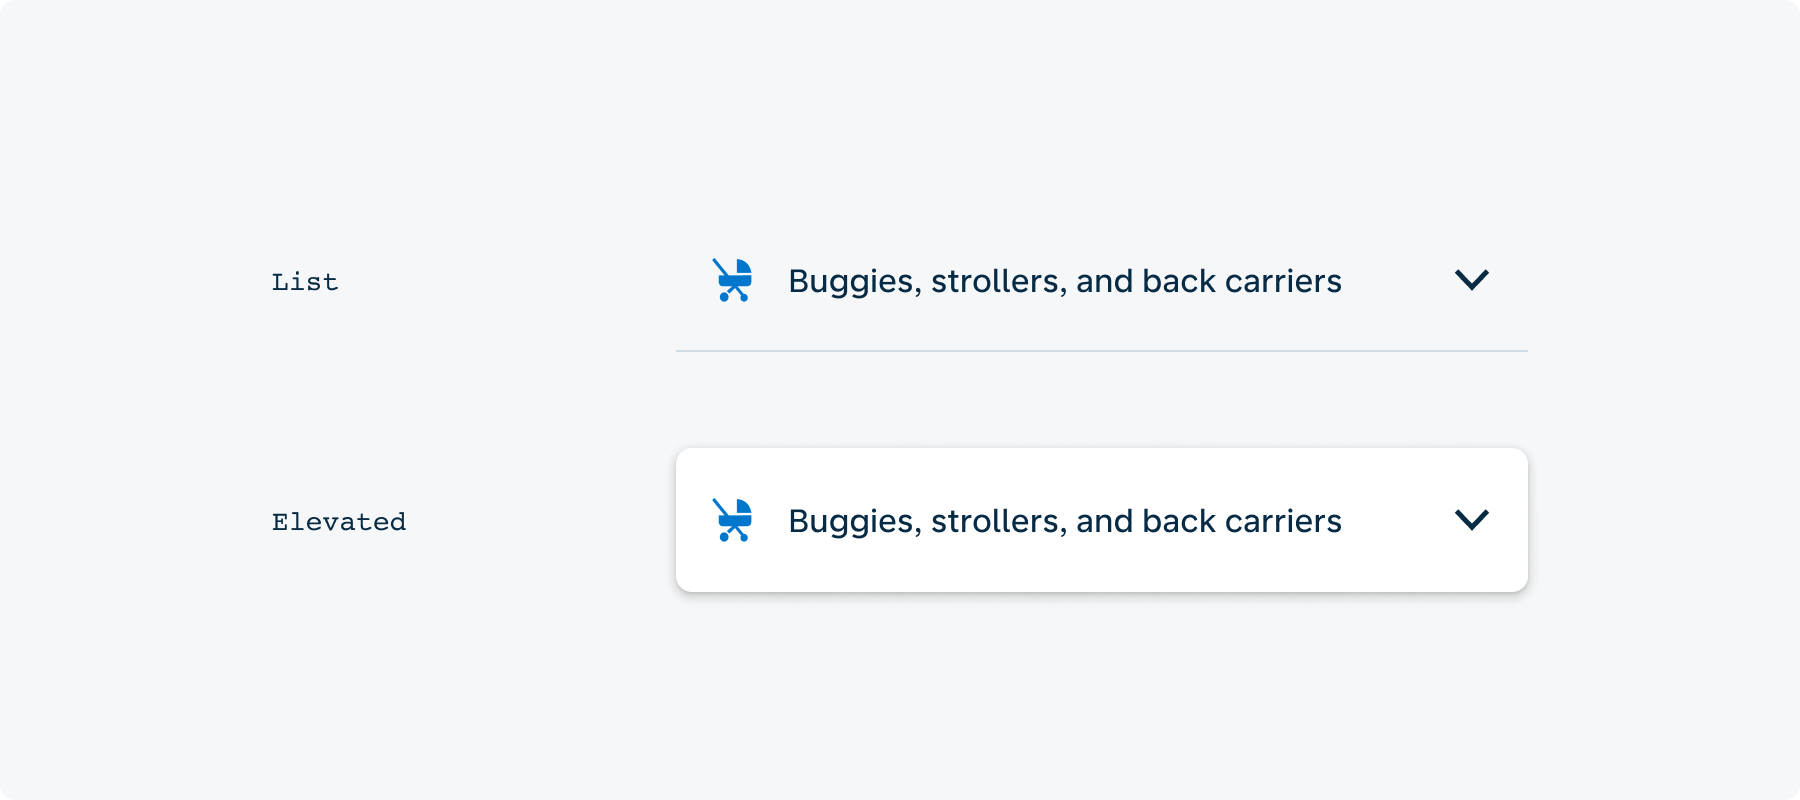1800x800 pixels.
Task: Click the stroller icon in the List row
Action: [x=733, y=280]
